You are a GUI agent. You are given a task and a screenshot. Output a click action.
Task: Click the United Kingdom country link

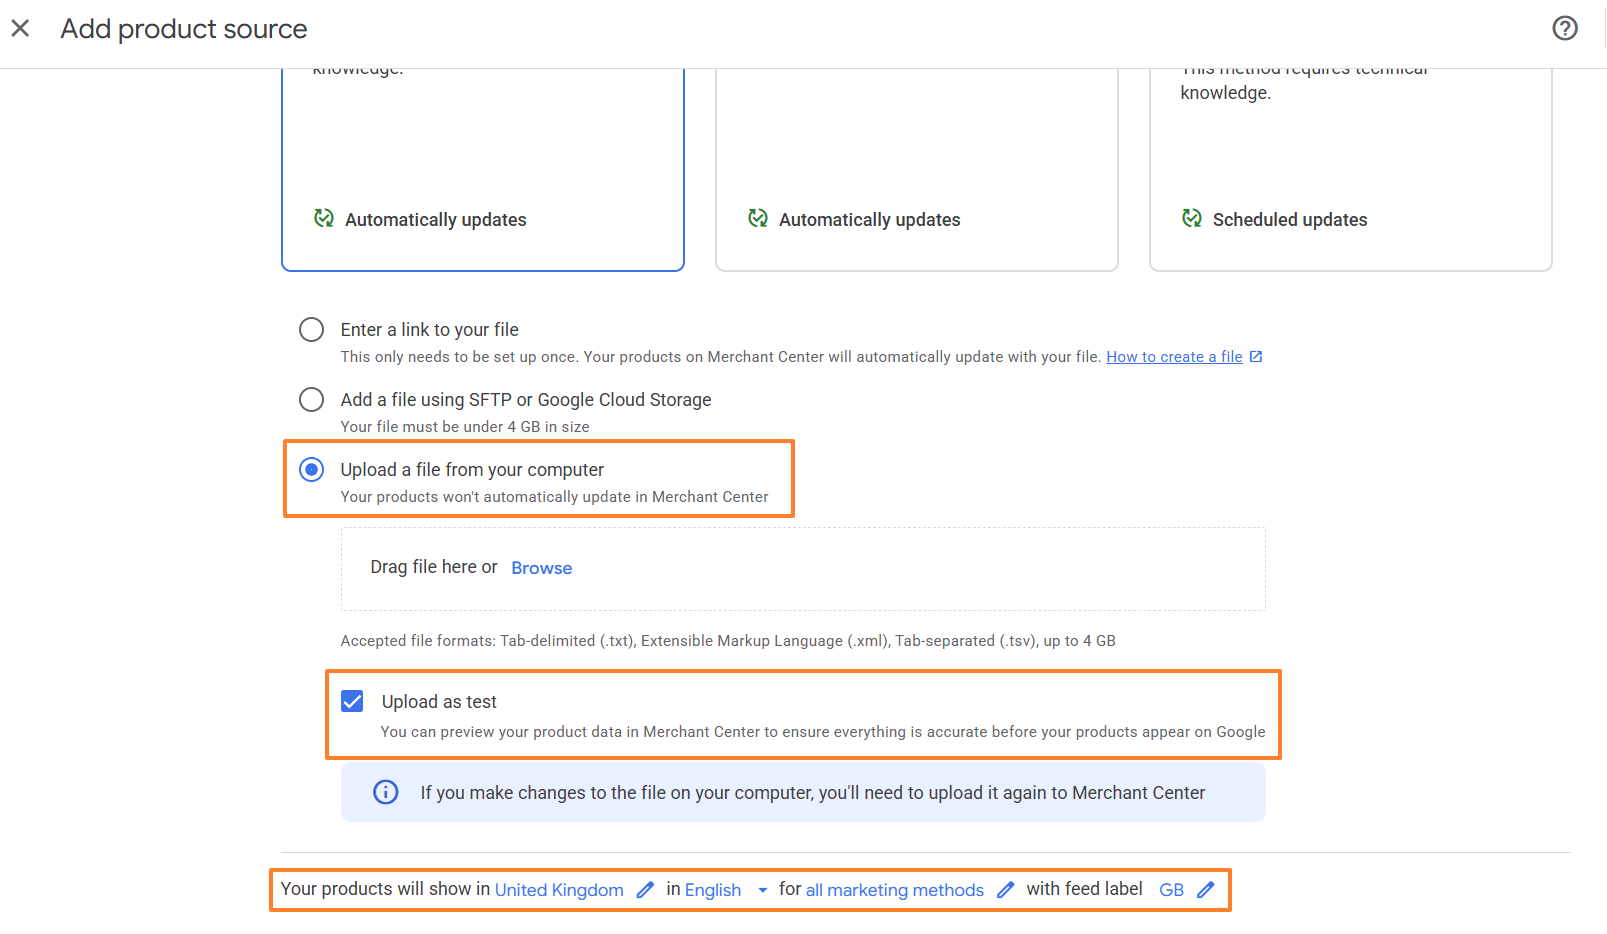[x=559, y=890]
